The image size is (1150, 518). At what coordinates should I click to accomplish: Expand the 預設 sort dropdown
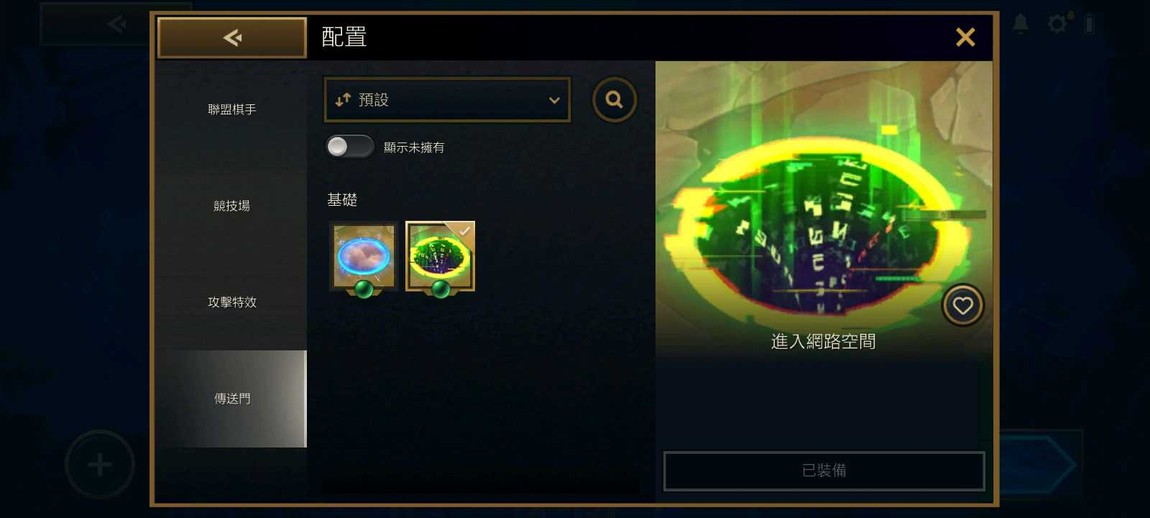click(447, 100)
